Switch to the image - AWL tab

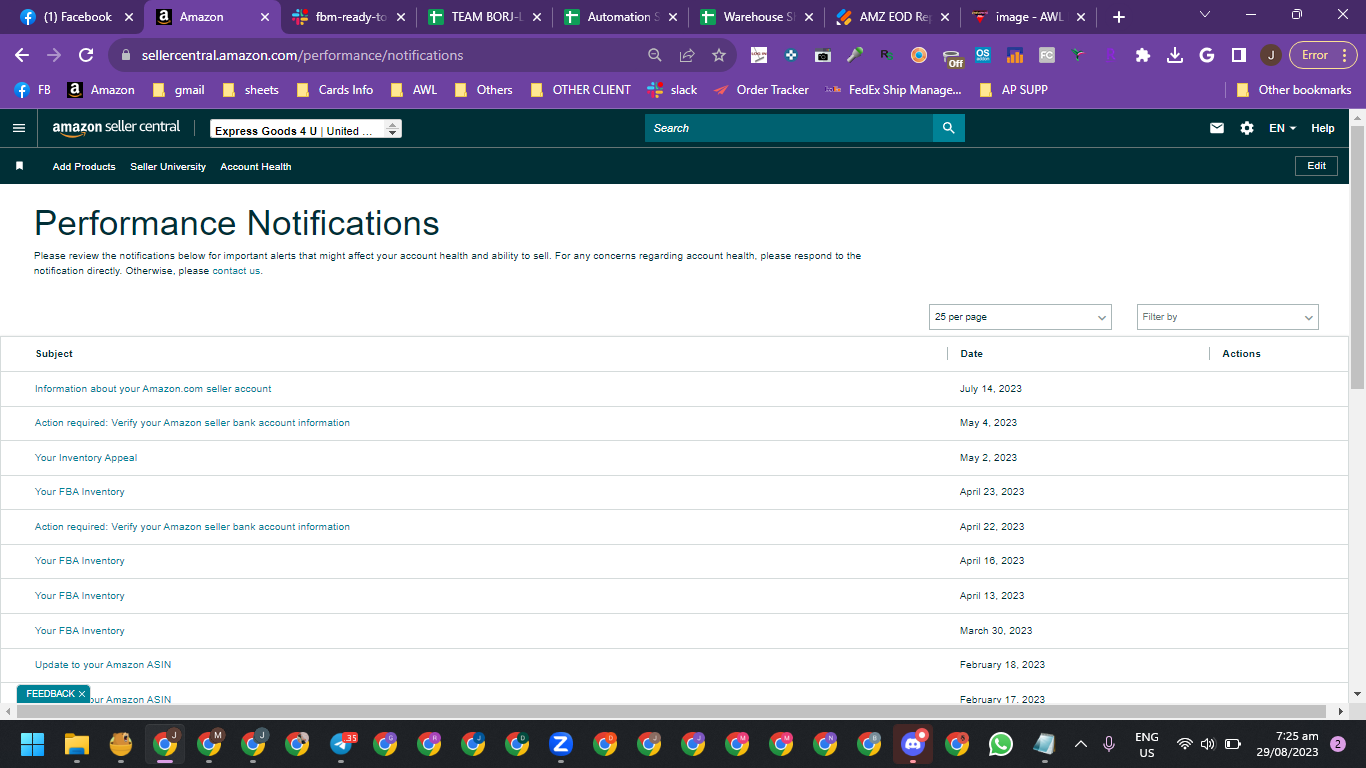[x=1028, y=17]
